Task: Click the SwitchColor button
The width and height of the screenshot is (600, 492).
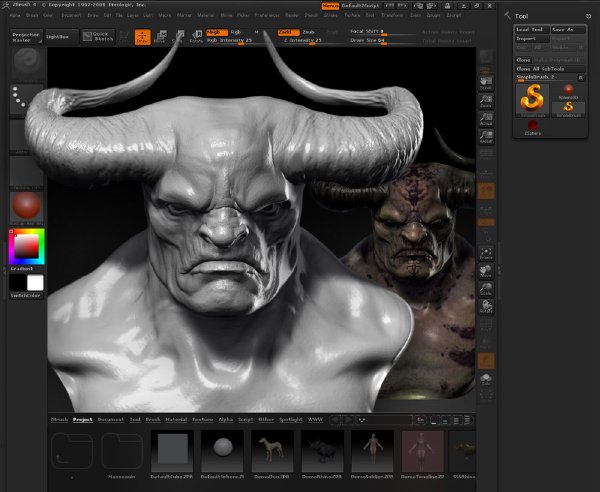Action: pyautogui.click(x=26, y=295)
